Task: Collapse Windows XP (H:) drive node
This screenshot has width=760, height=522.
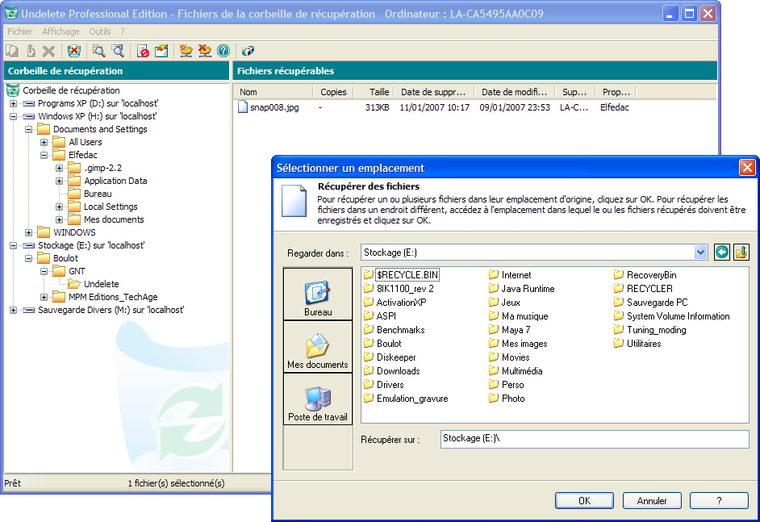Action: [13, 116]
